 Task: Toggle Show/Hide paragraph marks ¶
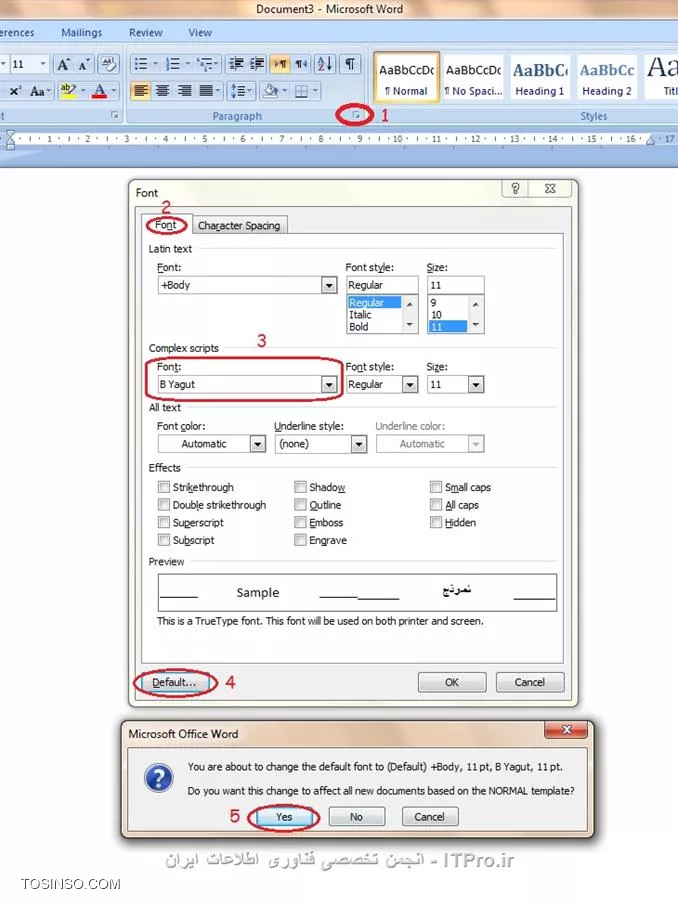coord(350,64)
